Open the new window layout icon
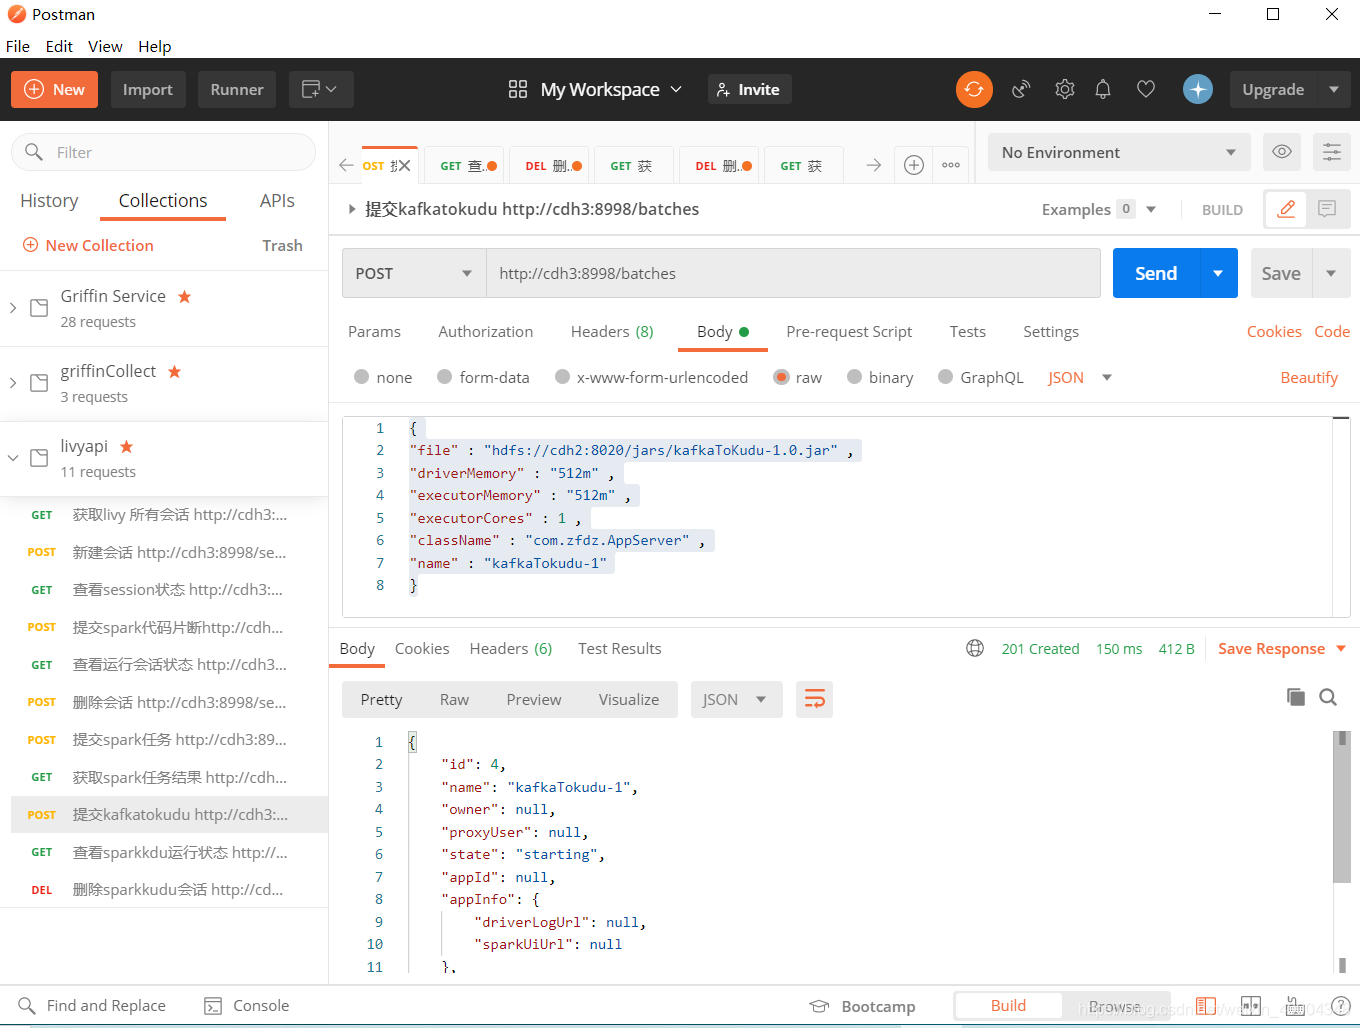The image size is (1360, 1028). [x=321, y=89]
